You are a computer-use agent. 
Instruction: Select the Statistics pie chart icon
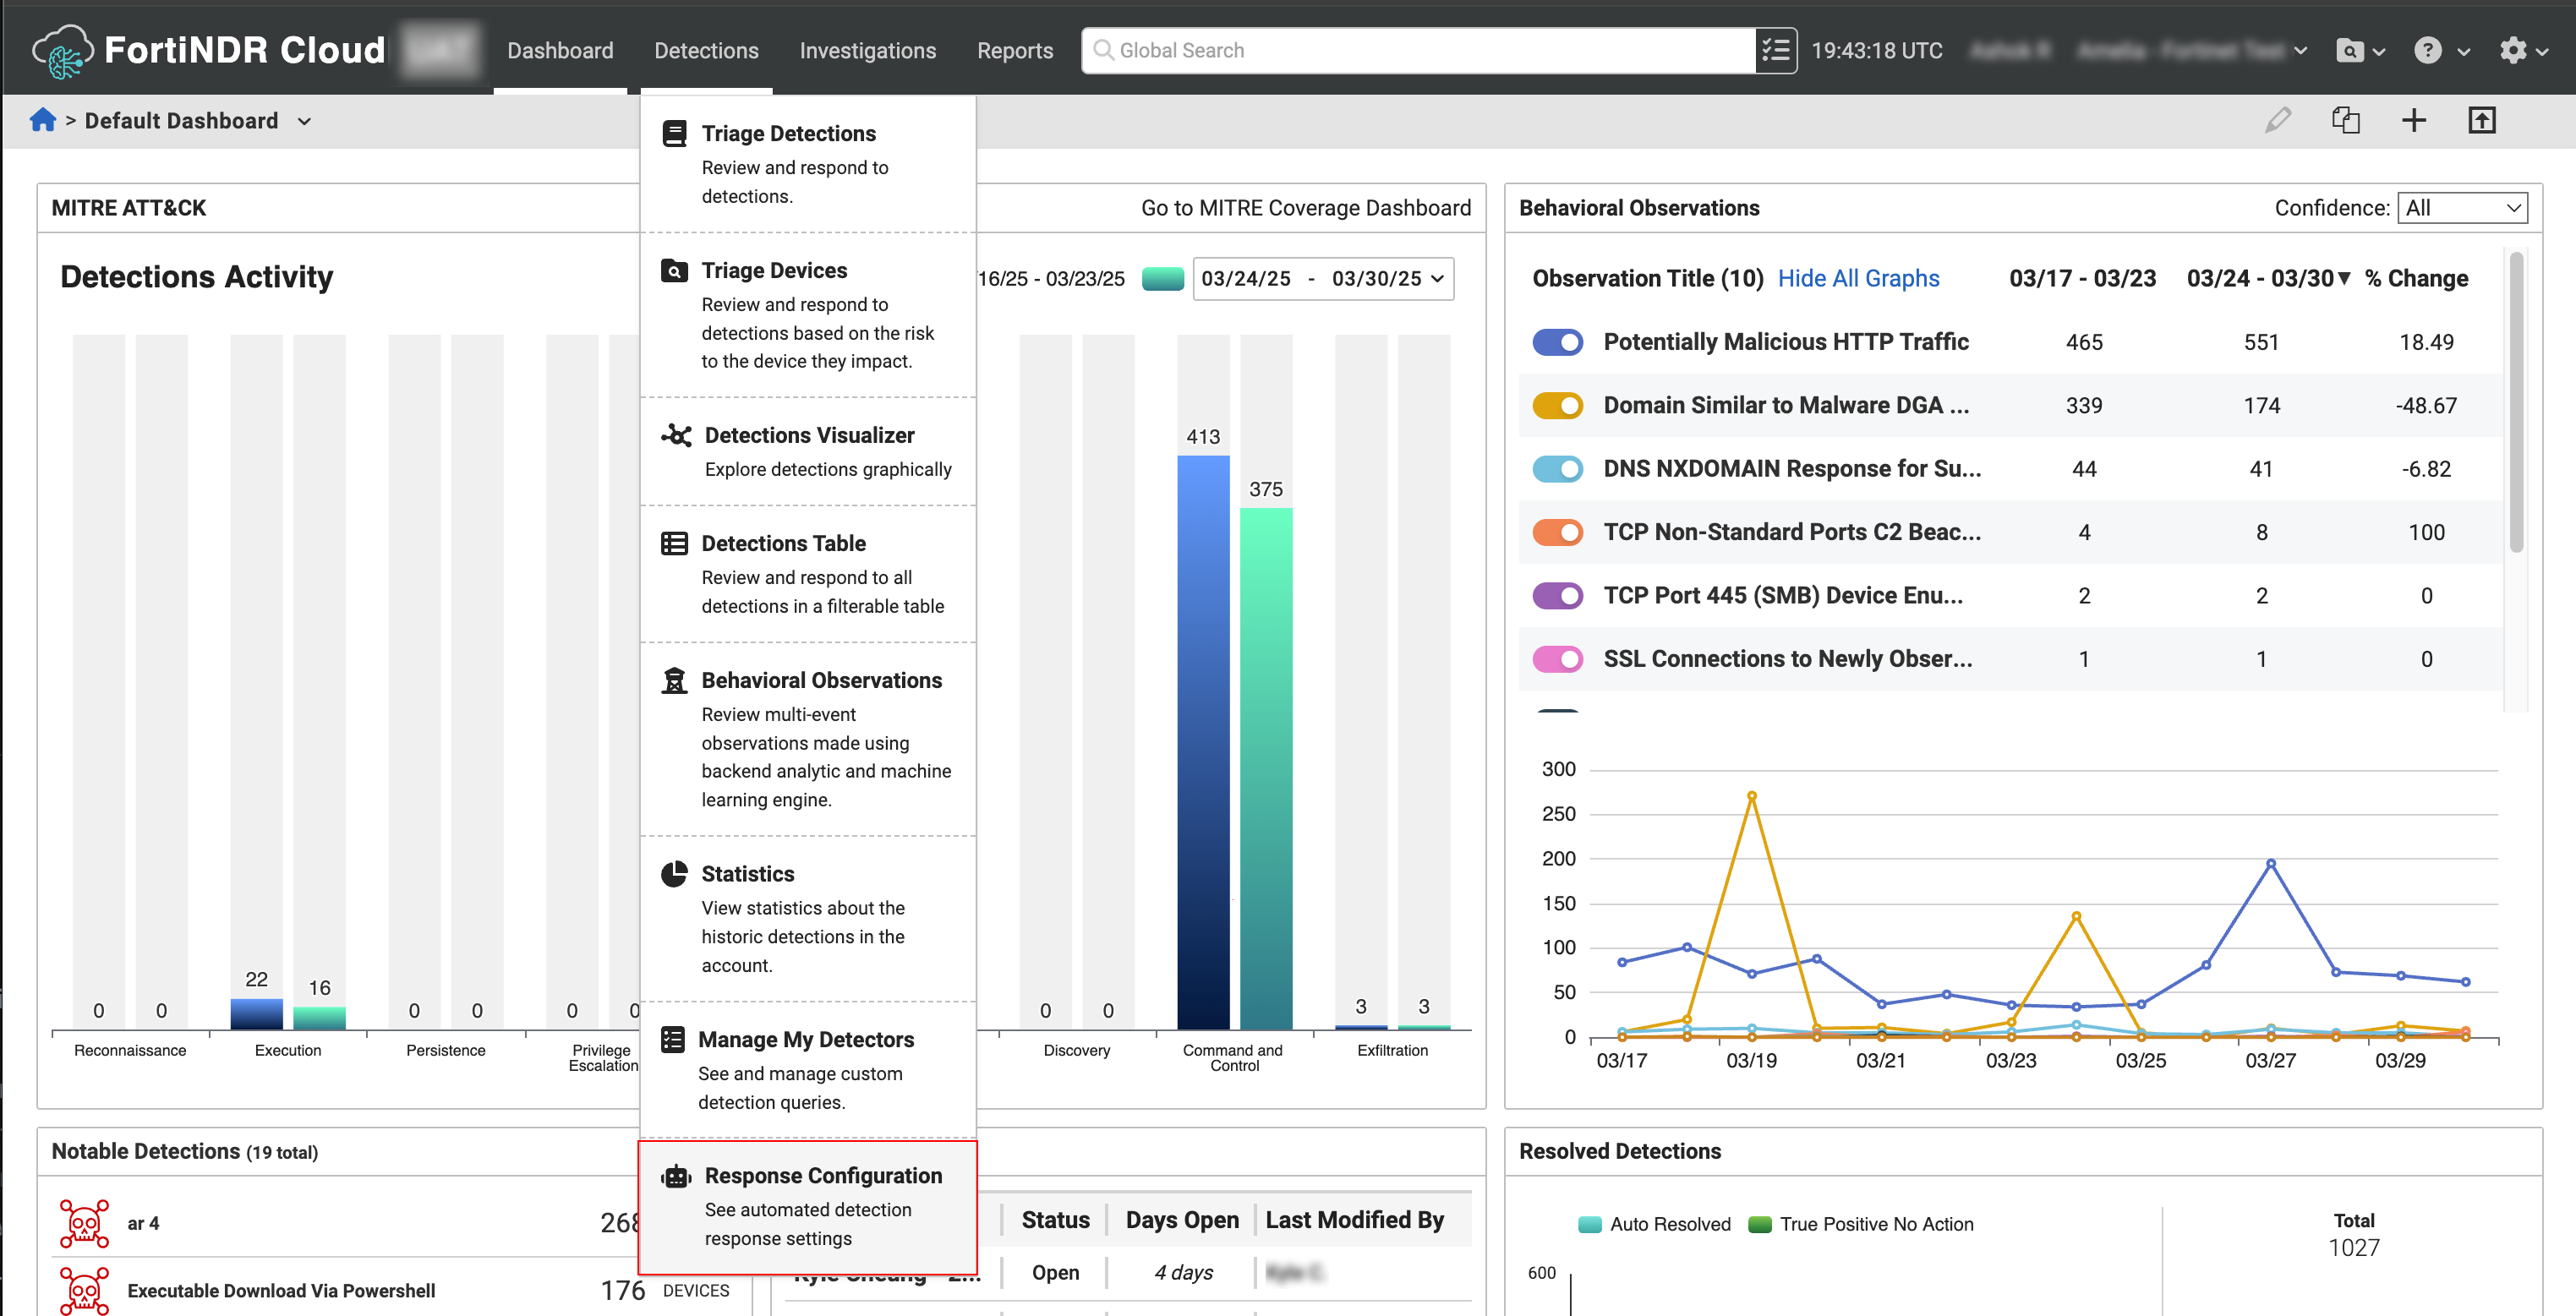[676, 873]
